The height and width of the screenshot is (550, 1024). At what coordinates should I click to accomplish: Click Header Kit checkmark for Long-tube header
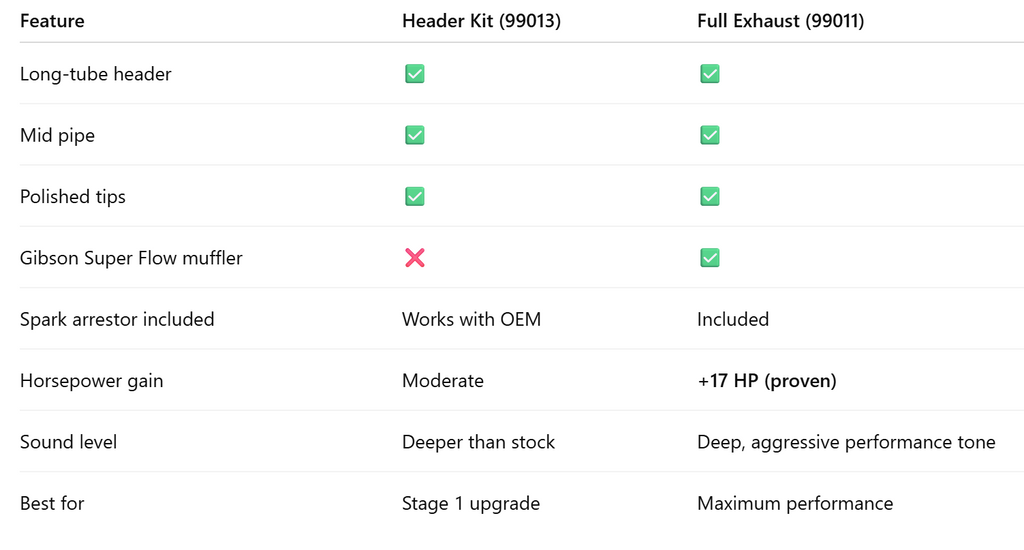tap(414, 74)
